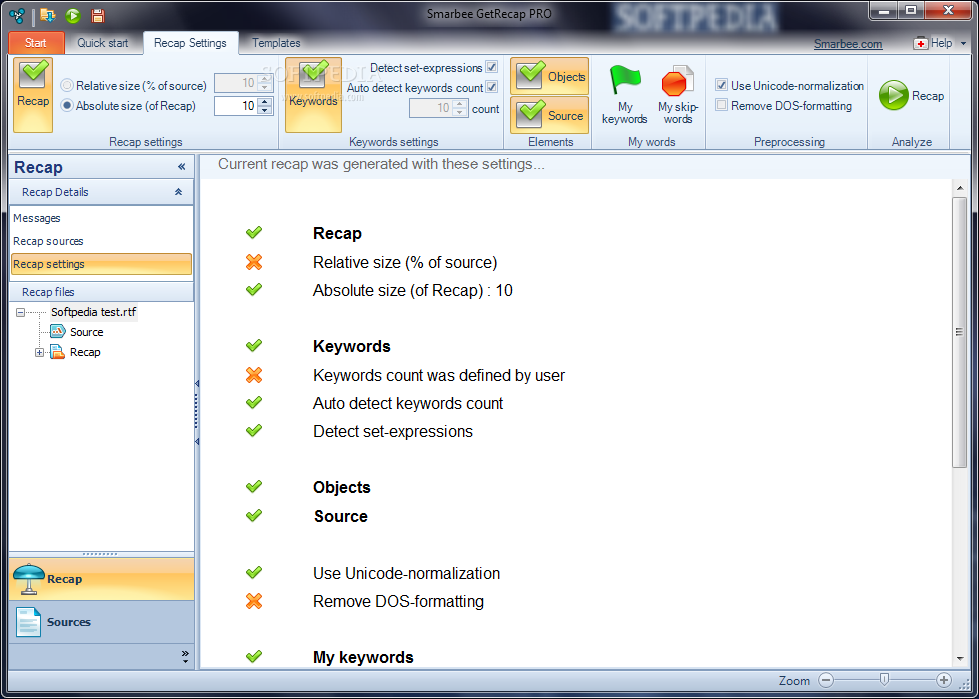Click the orange cross beside Relative size
The width and height of the screenshot is (979, 699).
253,262
